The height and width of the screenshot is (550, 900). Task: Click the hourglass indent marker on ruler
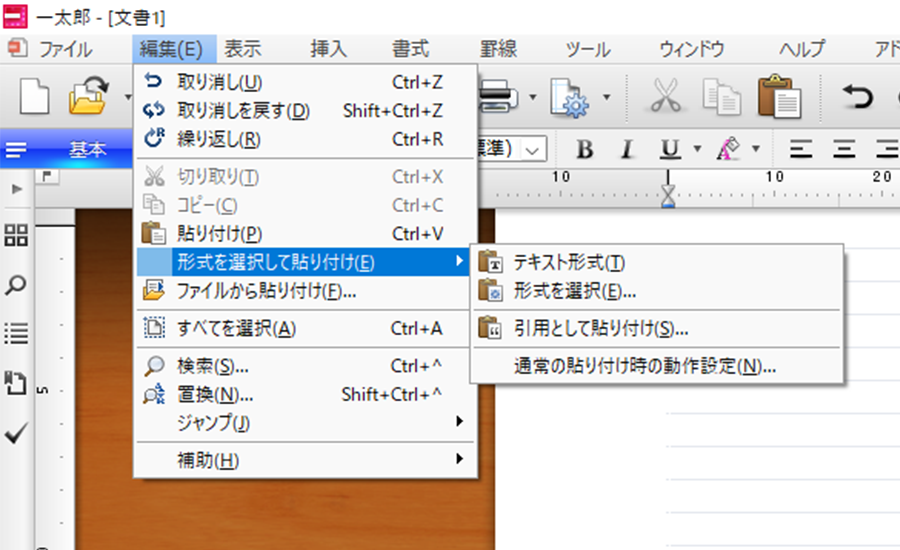point(669,195)
